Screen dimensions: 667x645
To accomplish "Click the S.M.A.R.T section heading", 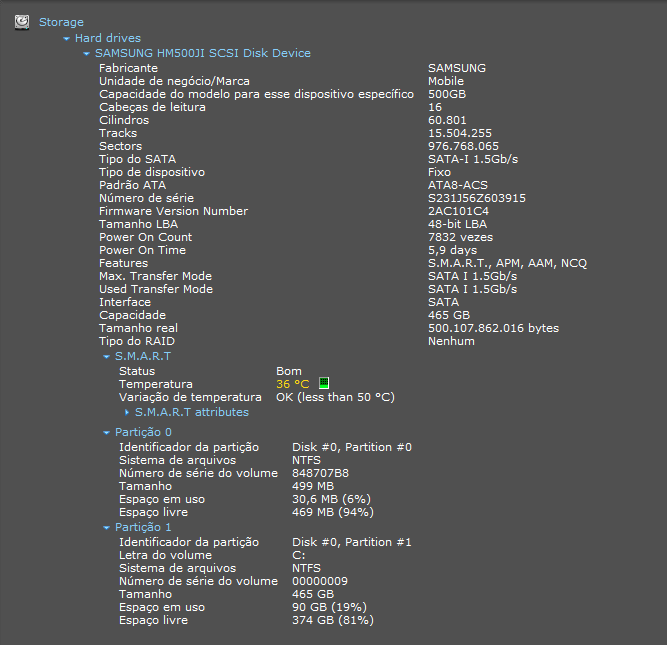I will pos(143,356).
